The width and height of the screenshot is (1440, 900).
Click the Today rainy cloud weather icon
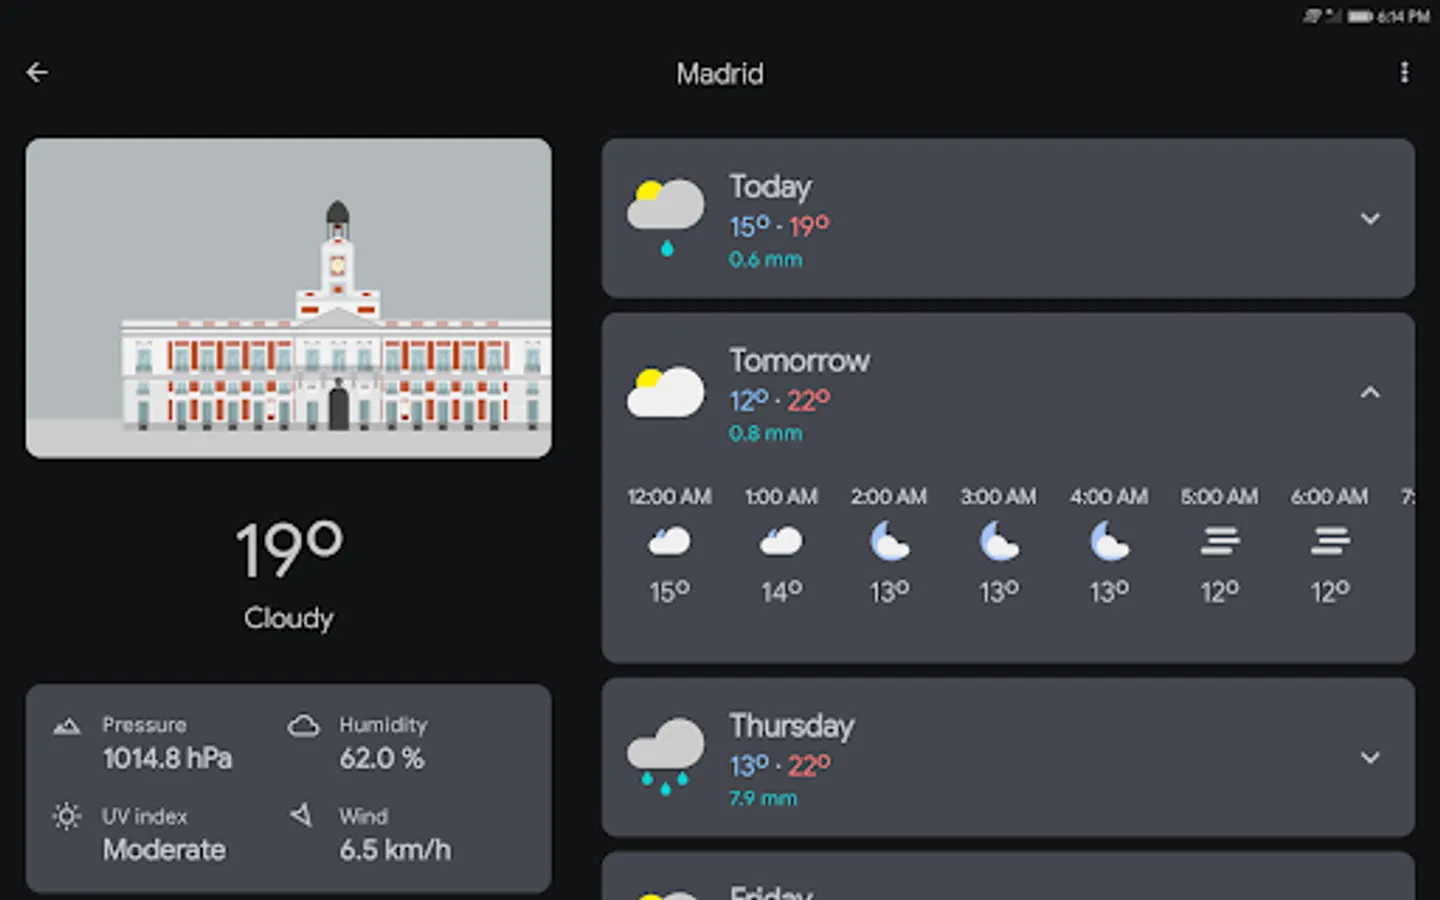point(665,217)
